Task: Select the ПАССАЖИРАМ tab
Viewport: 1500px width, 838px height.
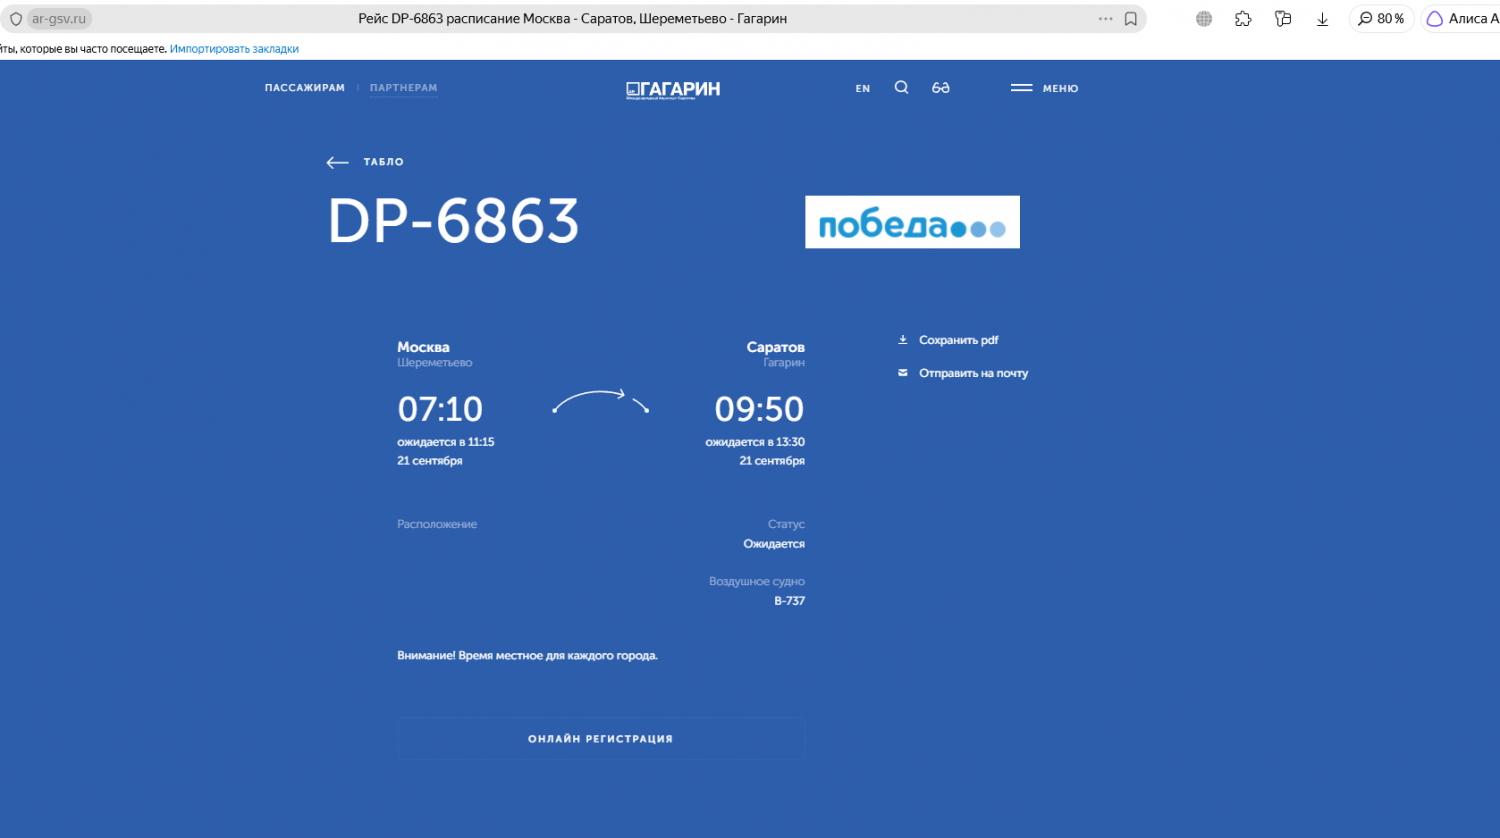Action: point(305,88)
